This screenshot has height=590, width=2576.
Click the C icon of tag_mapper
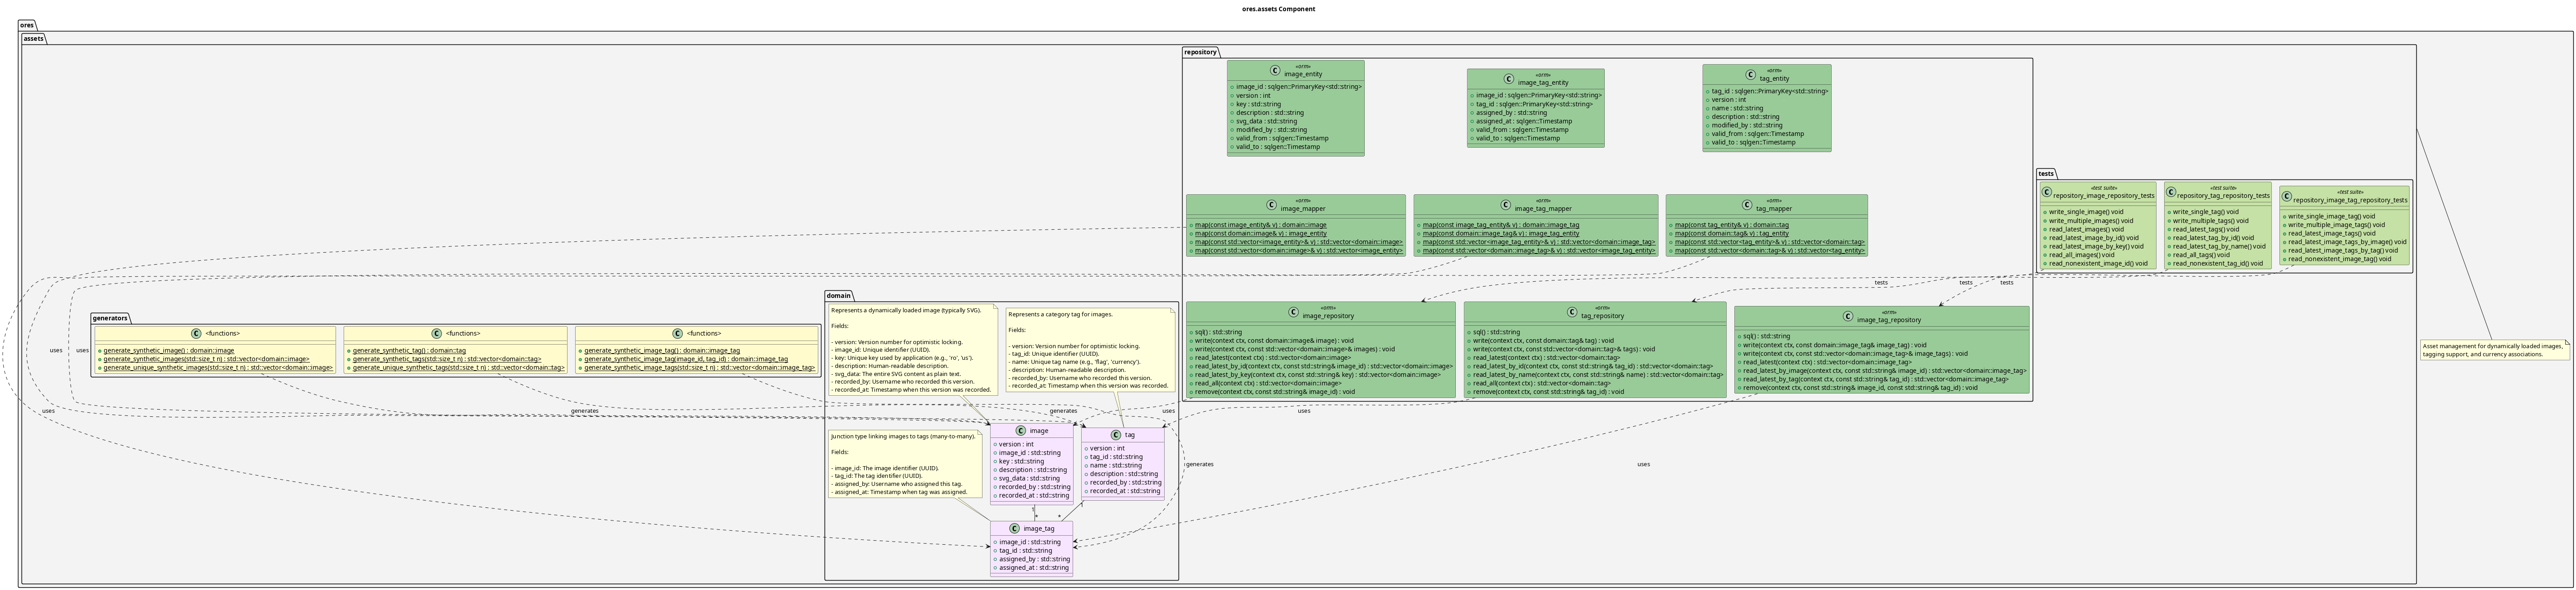(x=1747, y=205)
